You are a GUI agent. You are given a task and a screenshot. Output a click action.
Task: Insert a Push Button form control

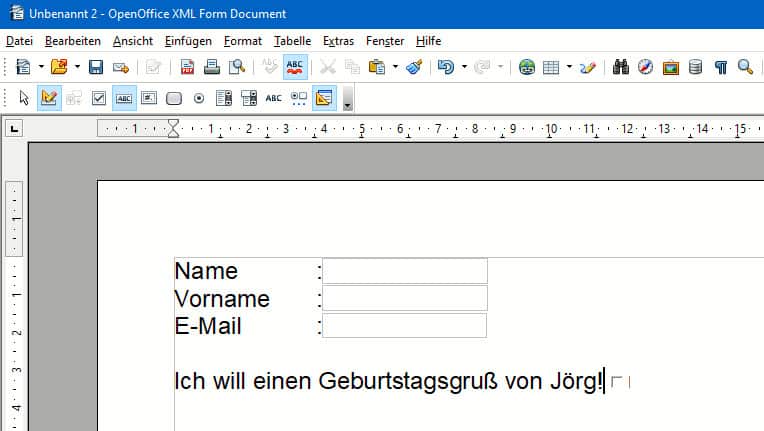173,98
